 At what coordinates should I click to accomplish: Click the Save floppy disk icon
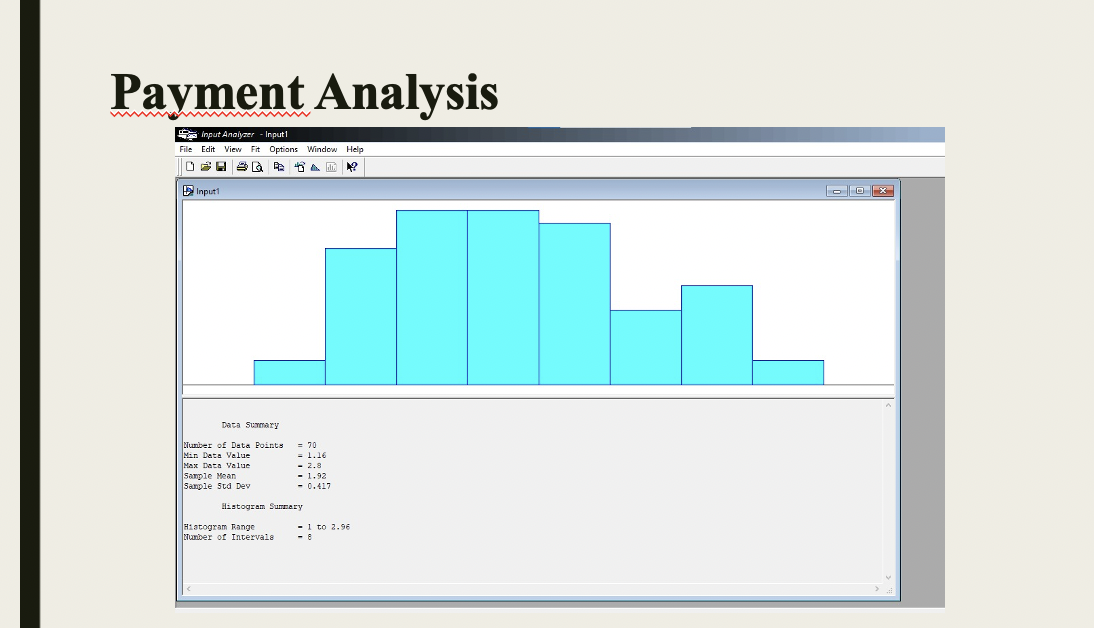pyautogui.click(x=221, y=167)
